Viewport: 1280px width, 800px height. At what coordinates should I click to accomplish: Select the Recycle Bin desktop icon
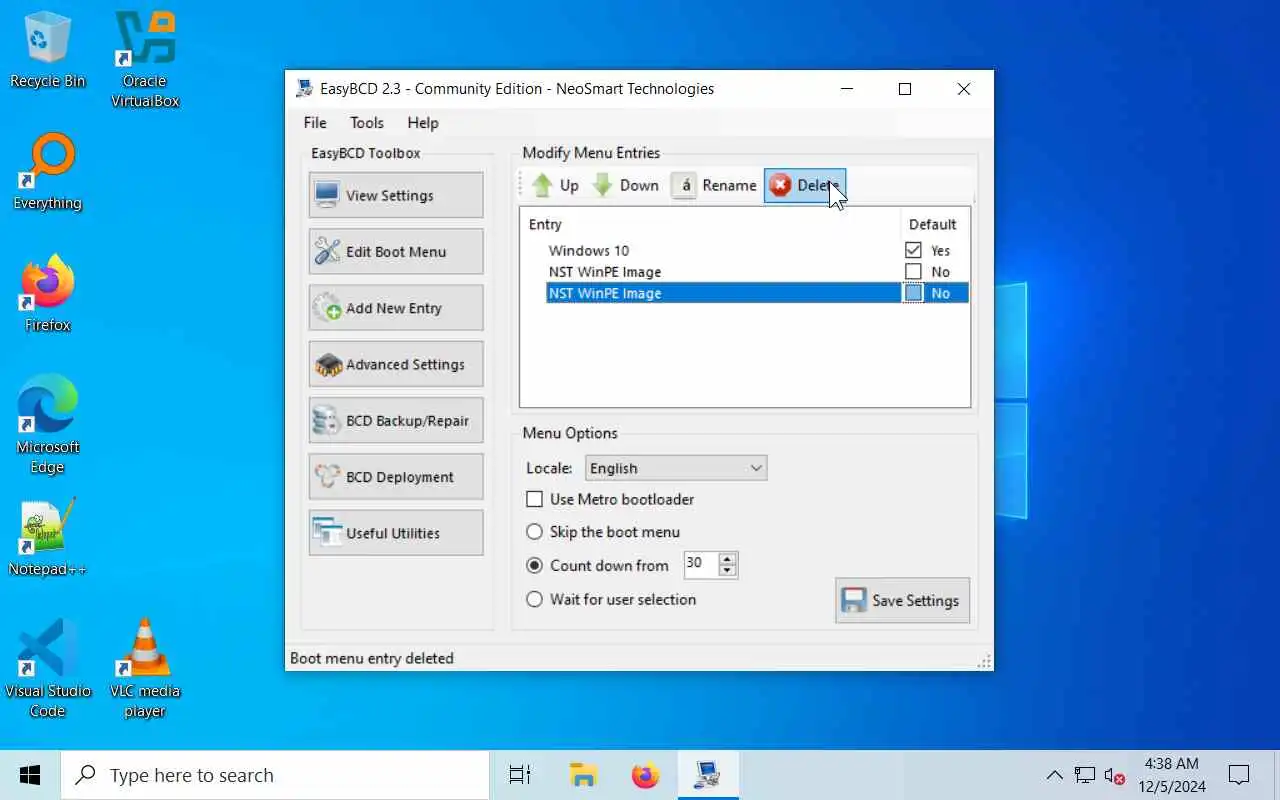(47, 50)
